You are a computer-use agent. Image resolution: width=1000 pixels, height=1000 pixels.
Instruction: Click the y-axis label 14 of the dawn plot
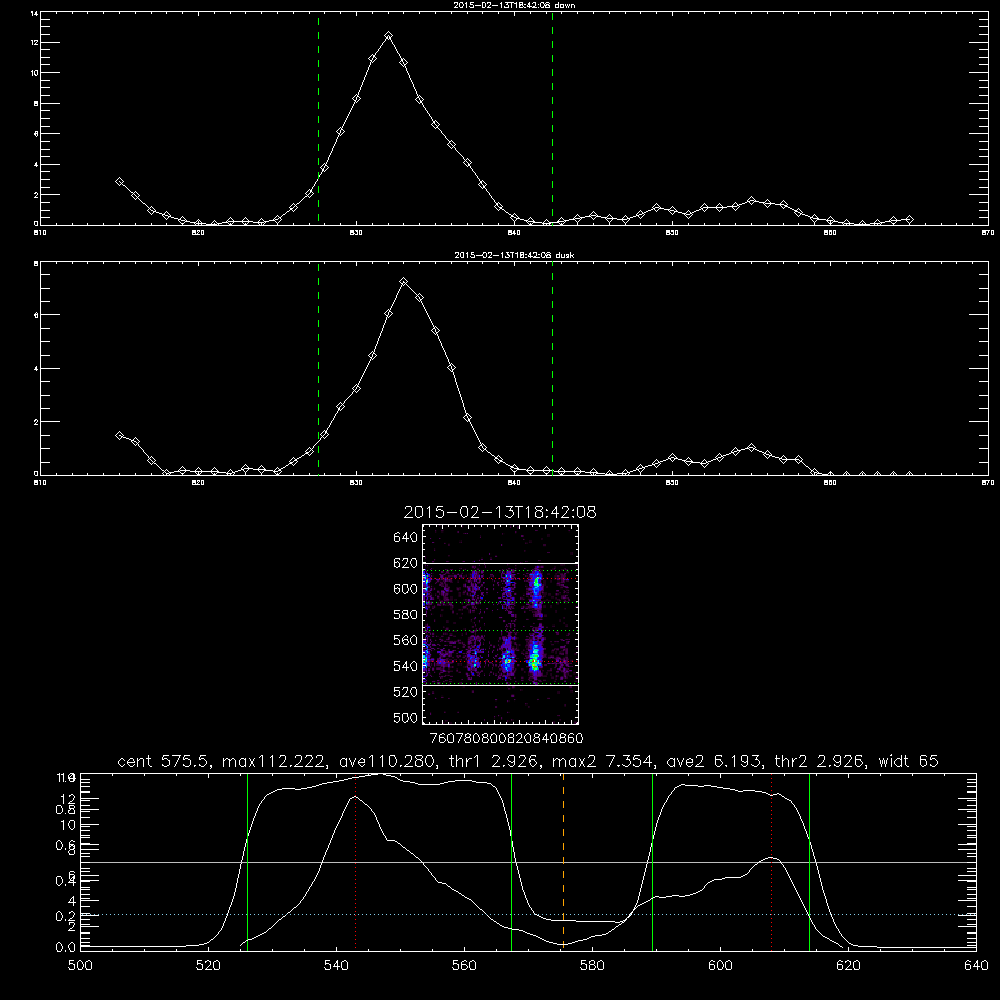pos(34,13)
